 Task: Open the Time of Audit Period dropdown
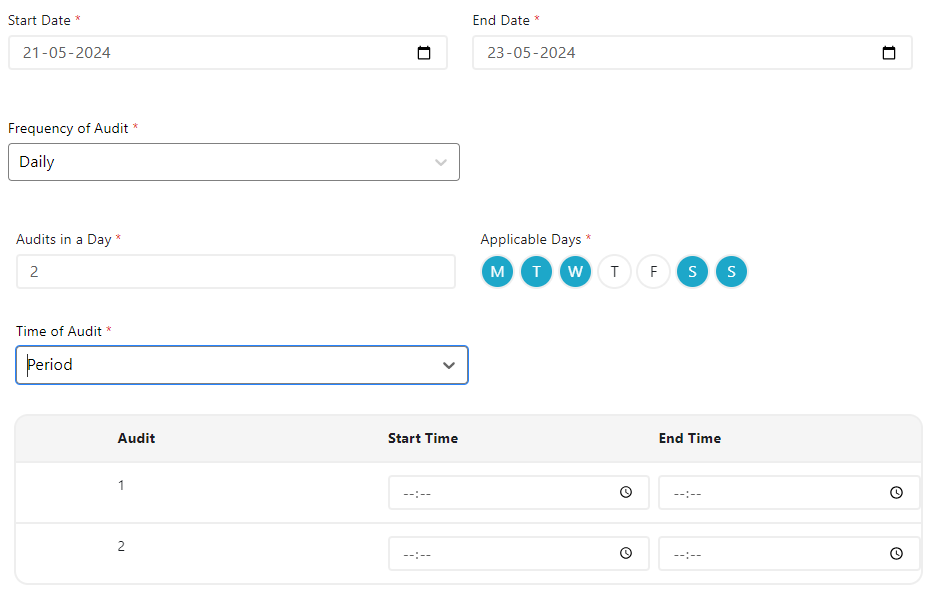click(x=242, y=365)
